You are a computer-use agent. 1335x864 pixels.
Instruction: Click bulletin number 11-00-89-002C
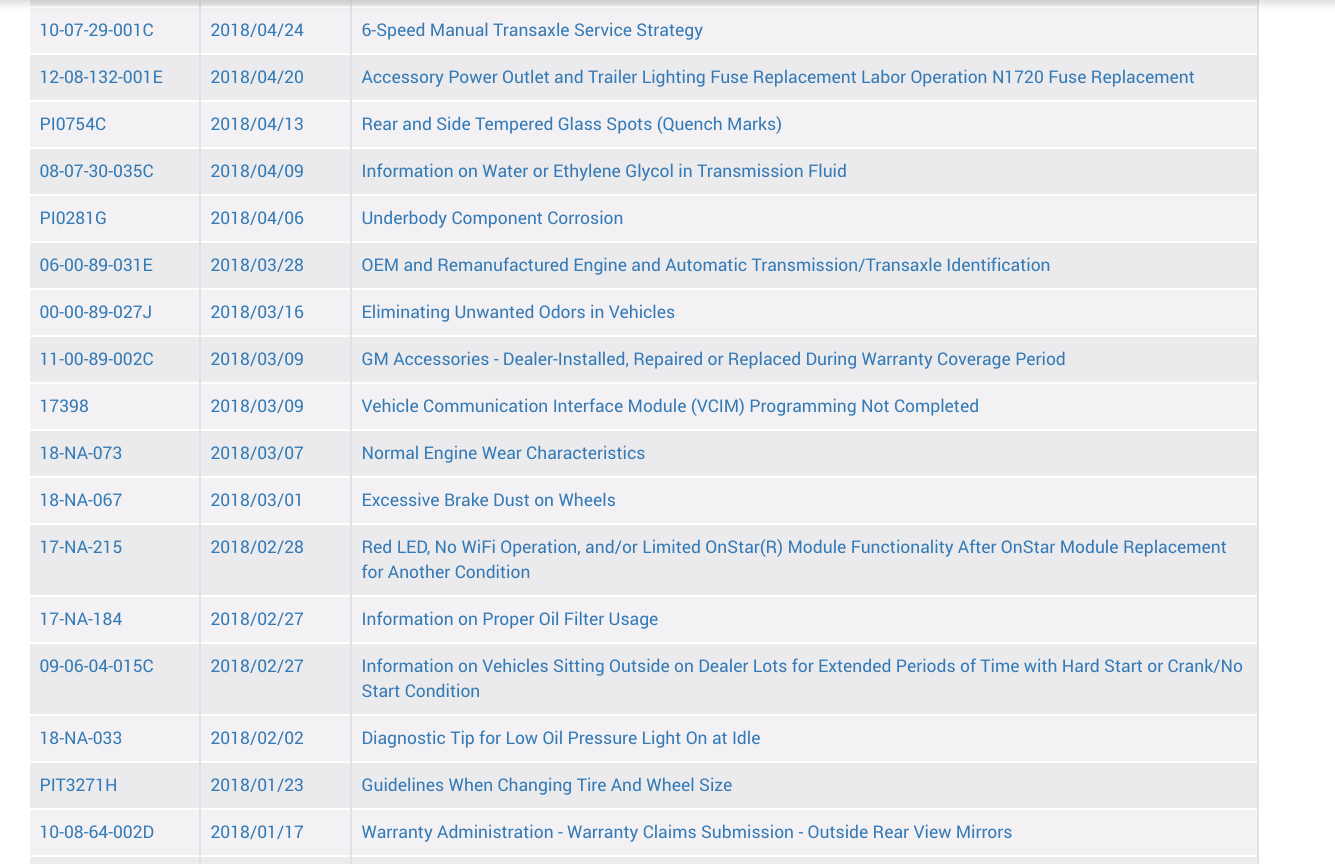pyautogui.click(x=96, y=359)
